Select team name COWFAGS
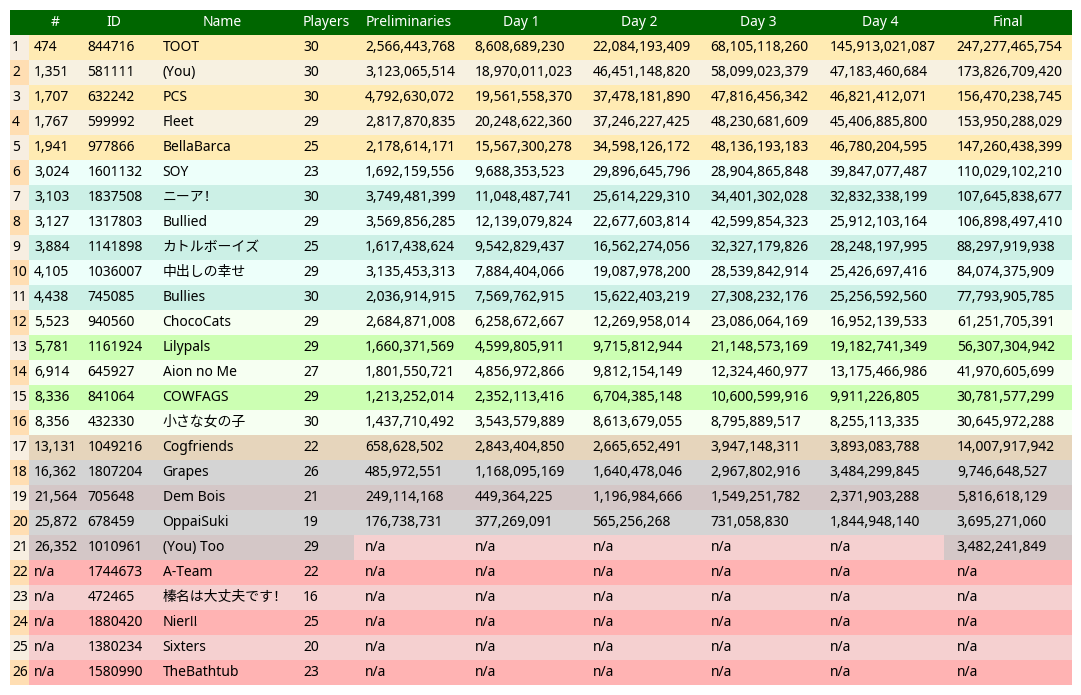 [x=196, y=396]
